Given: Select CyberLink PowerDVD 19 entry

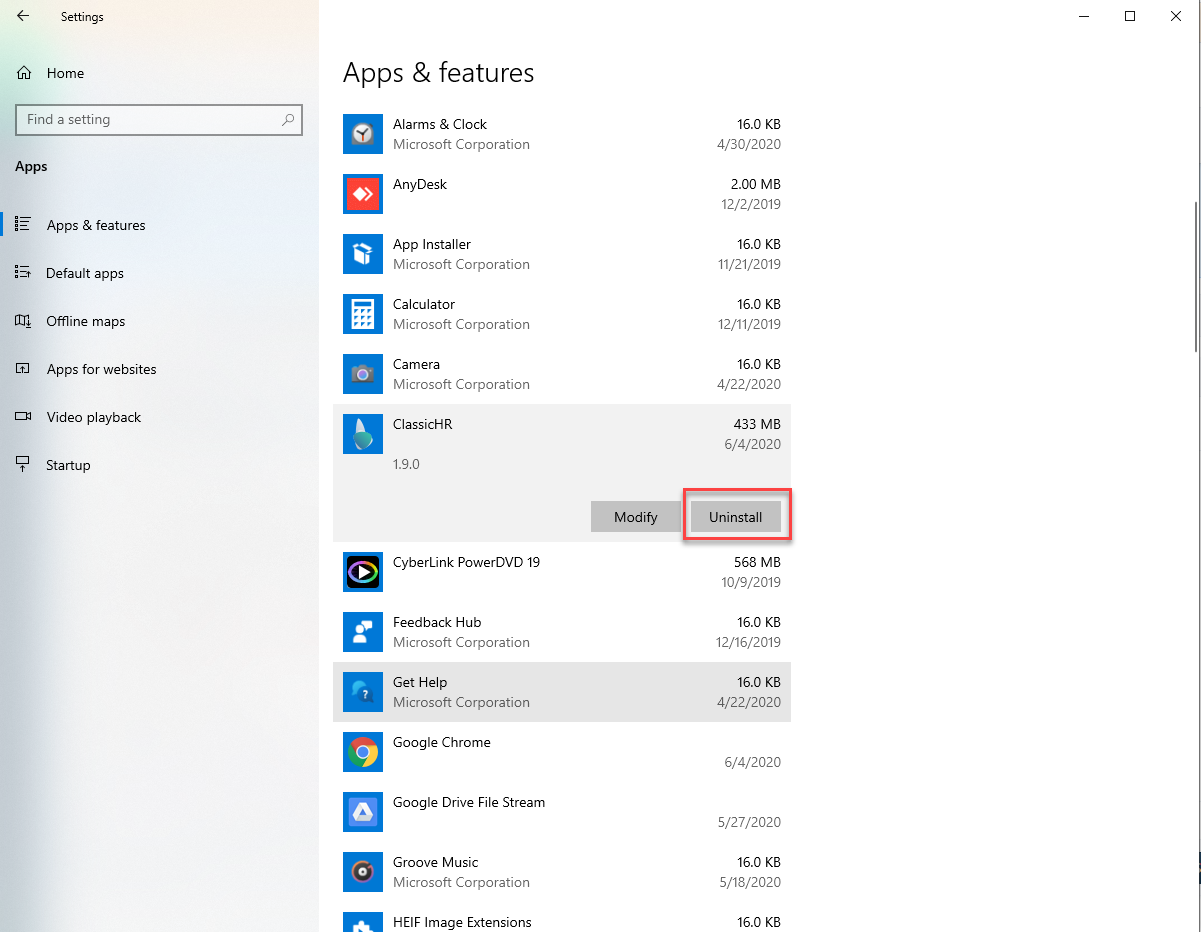Looking at the screenshot, I should click(562, 572).
